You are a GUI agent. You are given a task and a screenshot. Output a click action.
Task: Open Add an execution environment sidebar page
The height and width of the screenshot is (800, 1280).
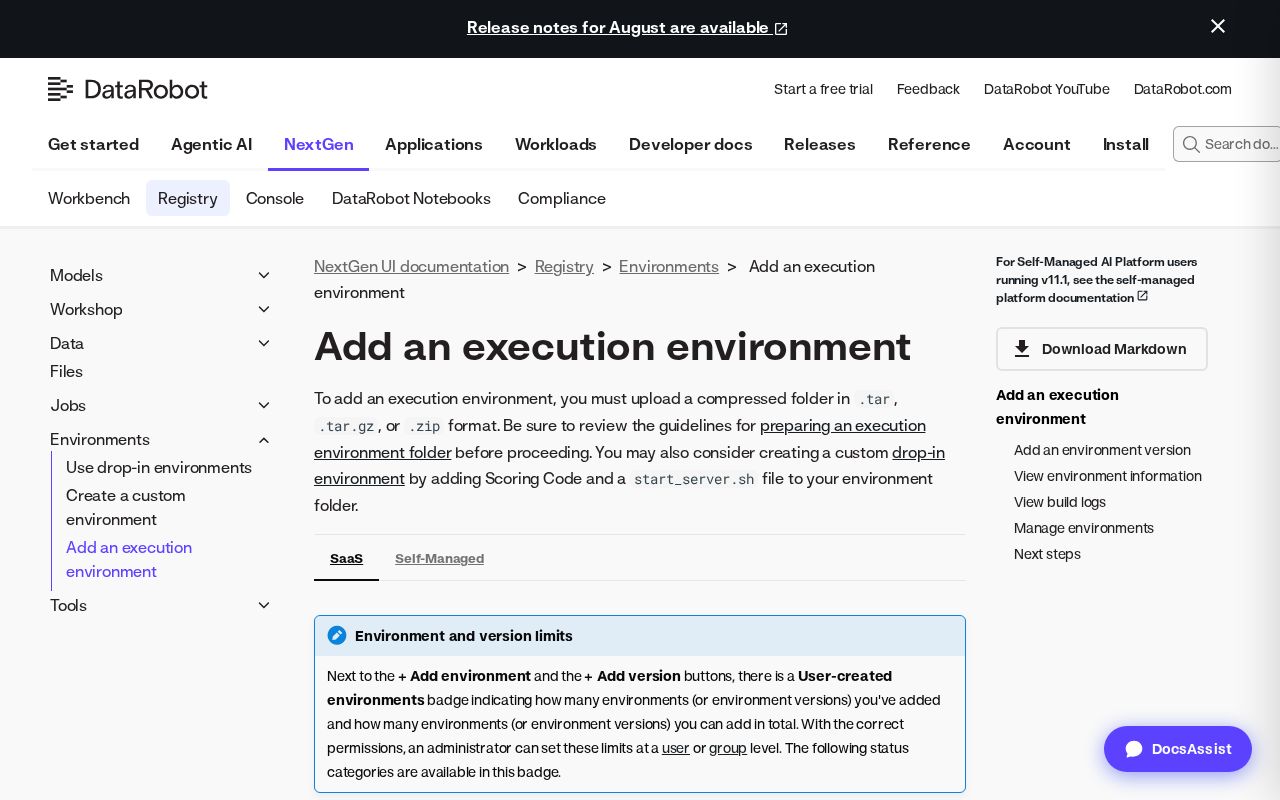pos(129,560)
